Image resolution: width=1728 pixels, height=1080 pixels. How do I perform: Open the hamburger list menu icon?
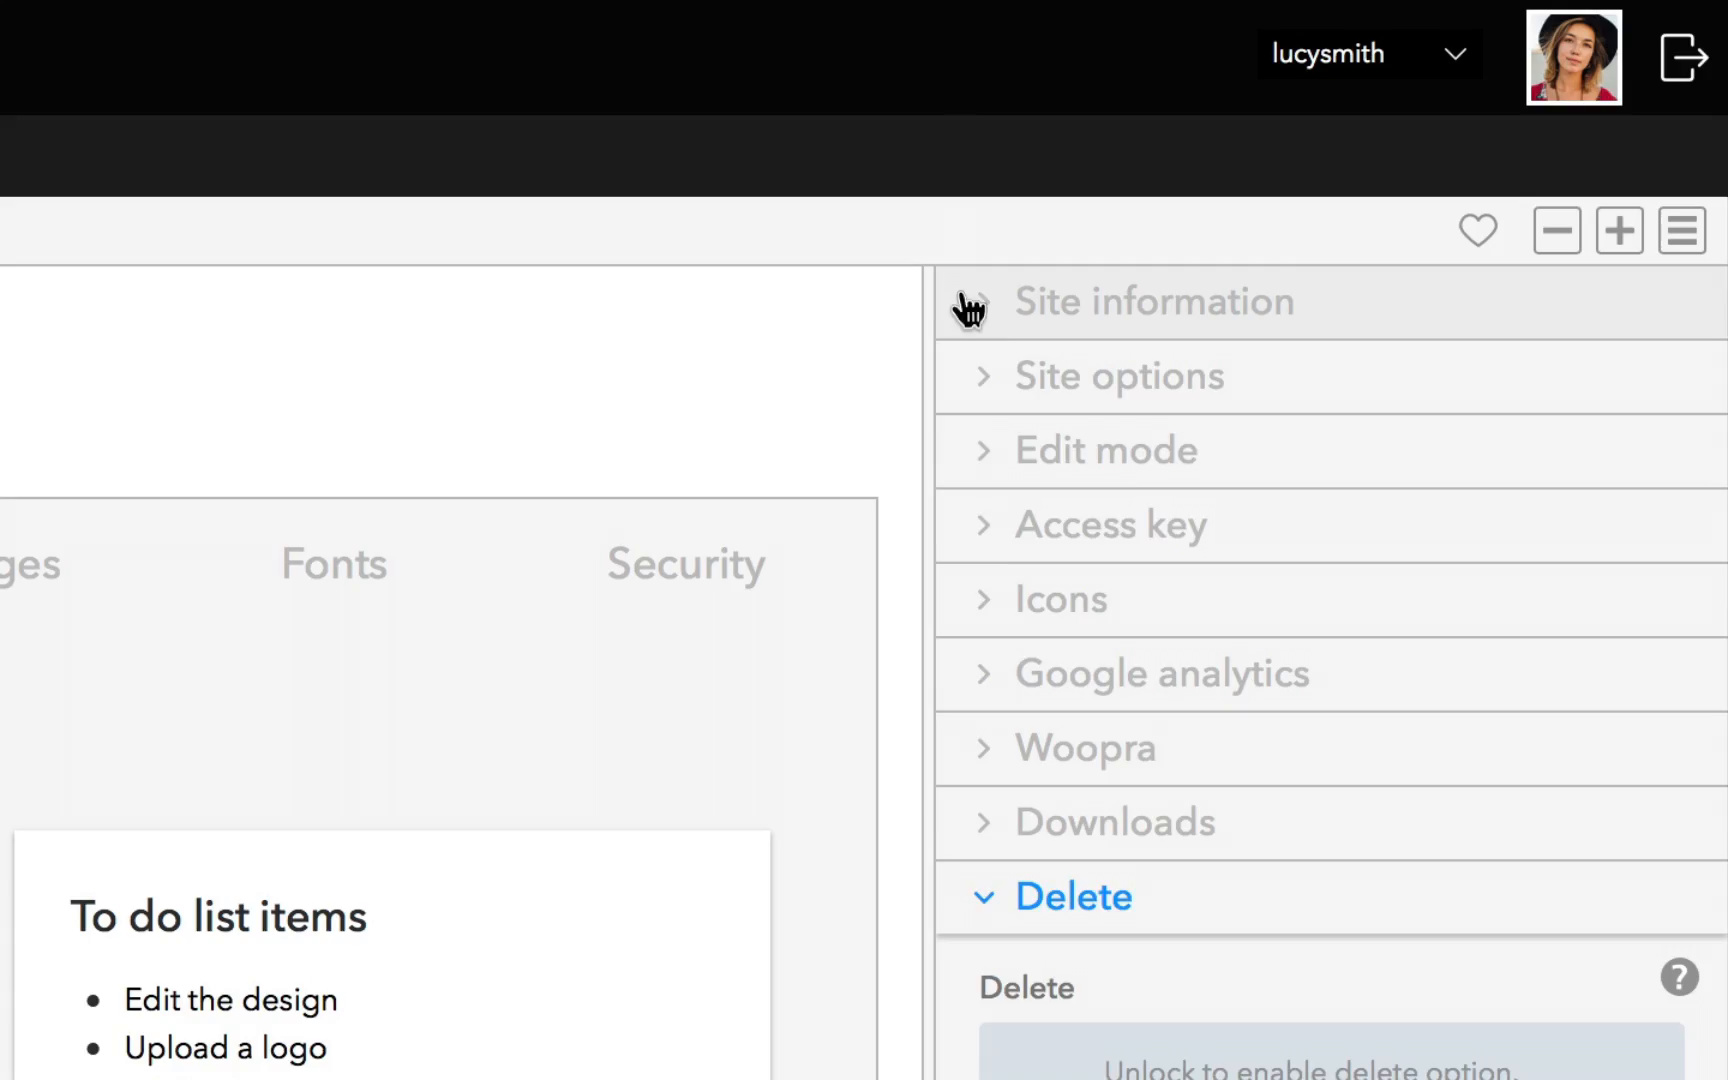pyautogui.click(x=1682, y=231)
